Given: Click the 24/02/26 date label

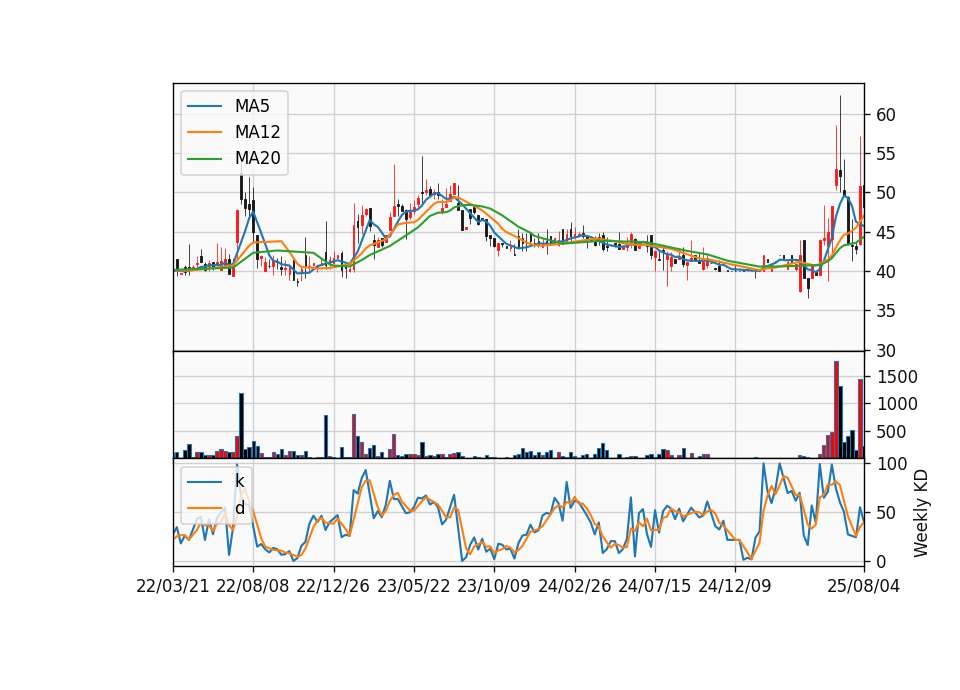Looking at the screenshot, I should click(574, 586).
